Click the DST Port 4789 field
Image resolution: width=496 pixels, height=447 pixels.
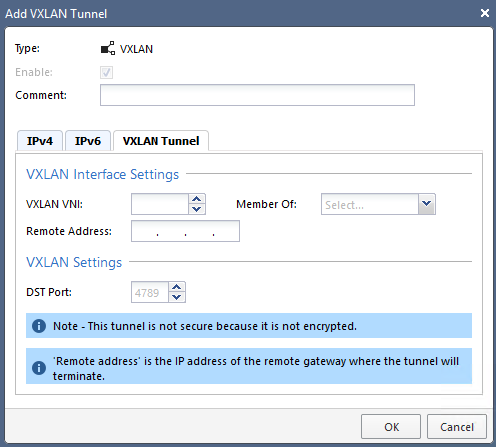coord(150,292)
